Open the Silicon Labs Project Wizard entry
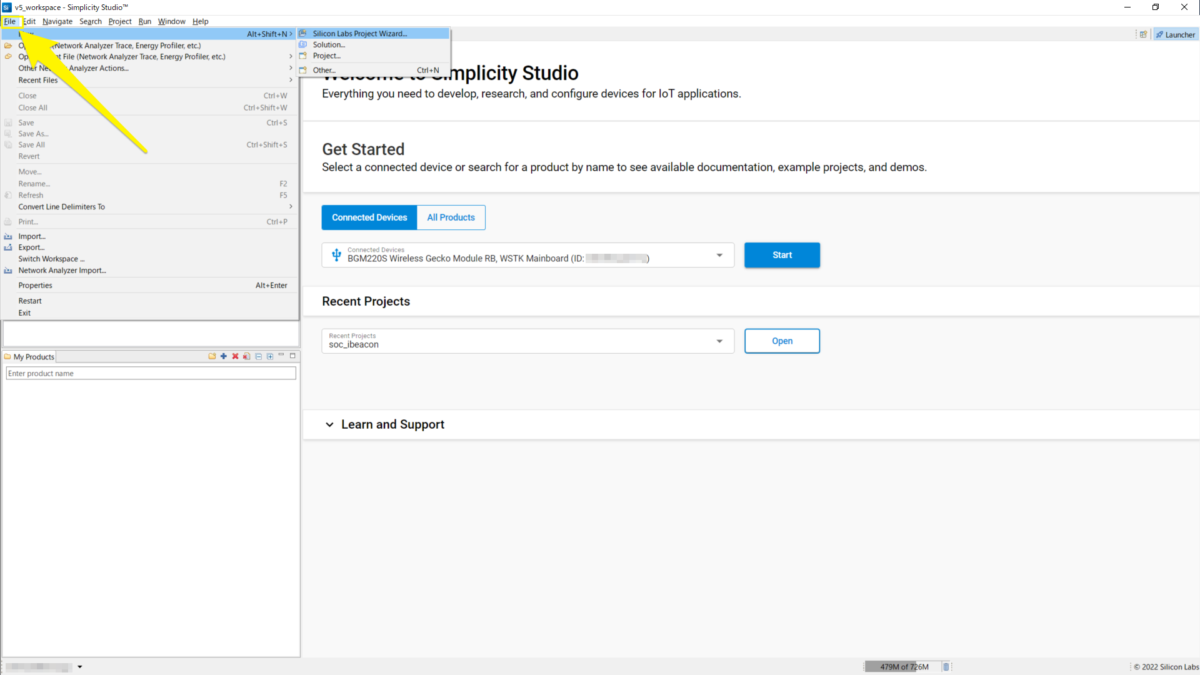The height and width of the screenshot is (675, 1200). pyautogui.click(x=373, y=33)
